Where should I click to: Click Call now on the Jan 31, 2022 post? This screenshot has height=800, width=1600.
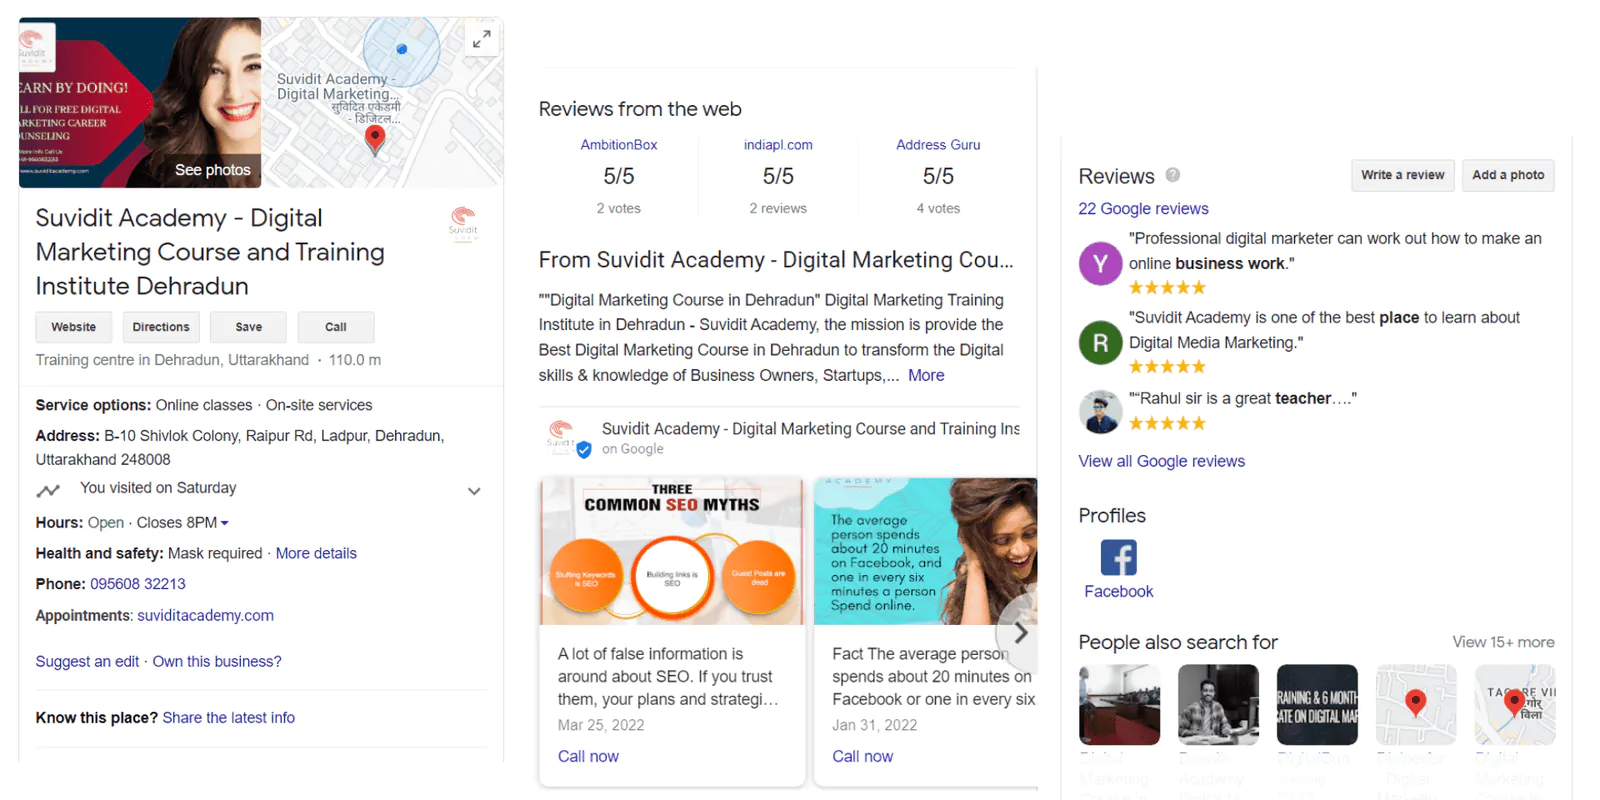point(863,756)
